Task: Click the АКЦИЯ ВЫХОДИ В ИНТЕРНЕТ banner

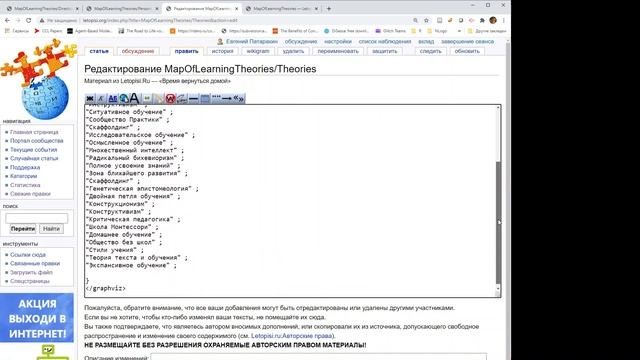Action: (x=37, y=318)
